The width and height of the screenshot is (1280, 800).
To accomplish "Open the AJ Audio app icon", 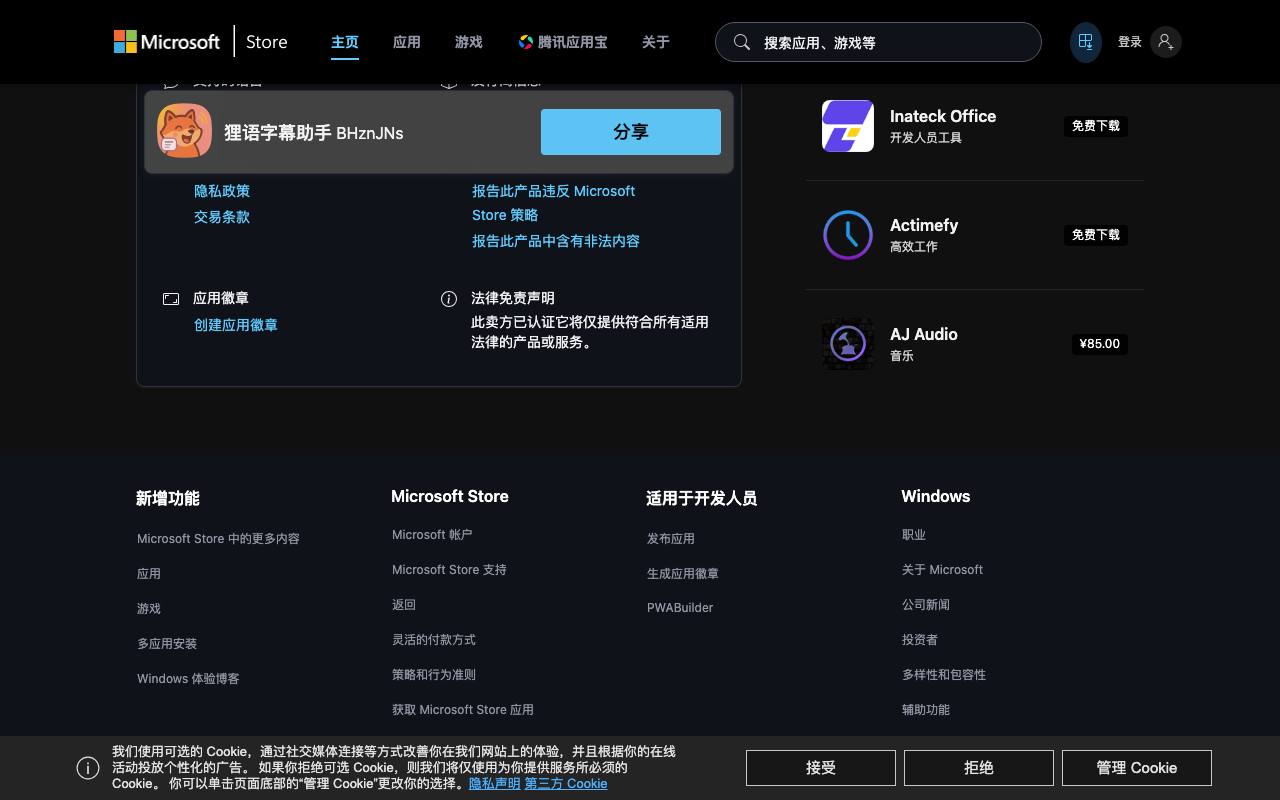I will 848,344.
